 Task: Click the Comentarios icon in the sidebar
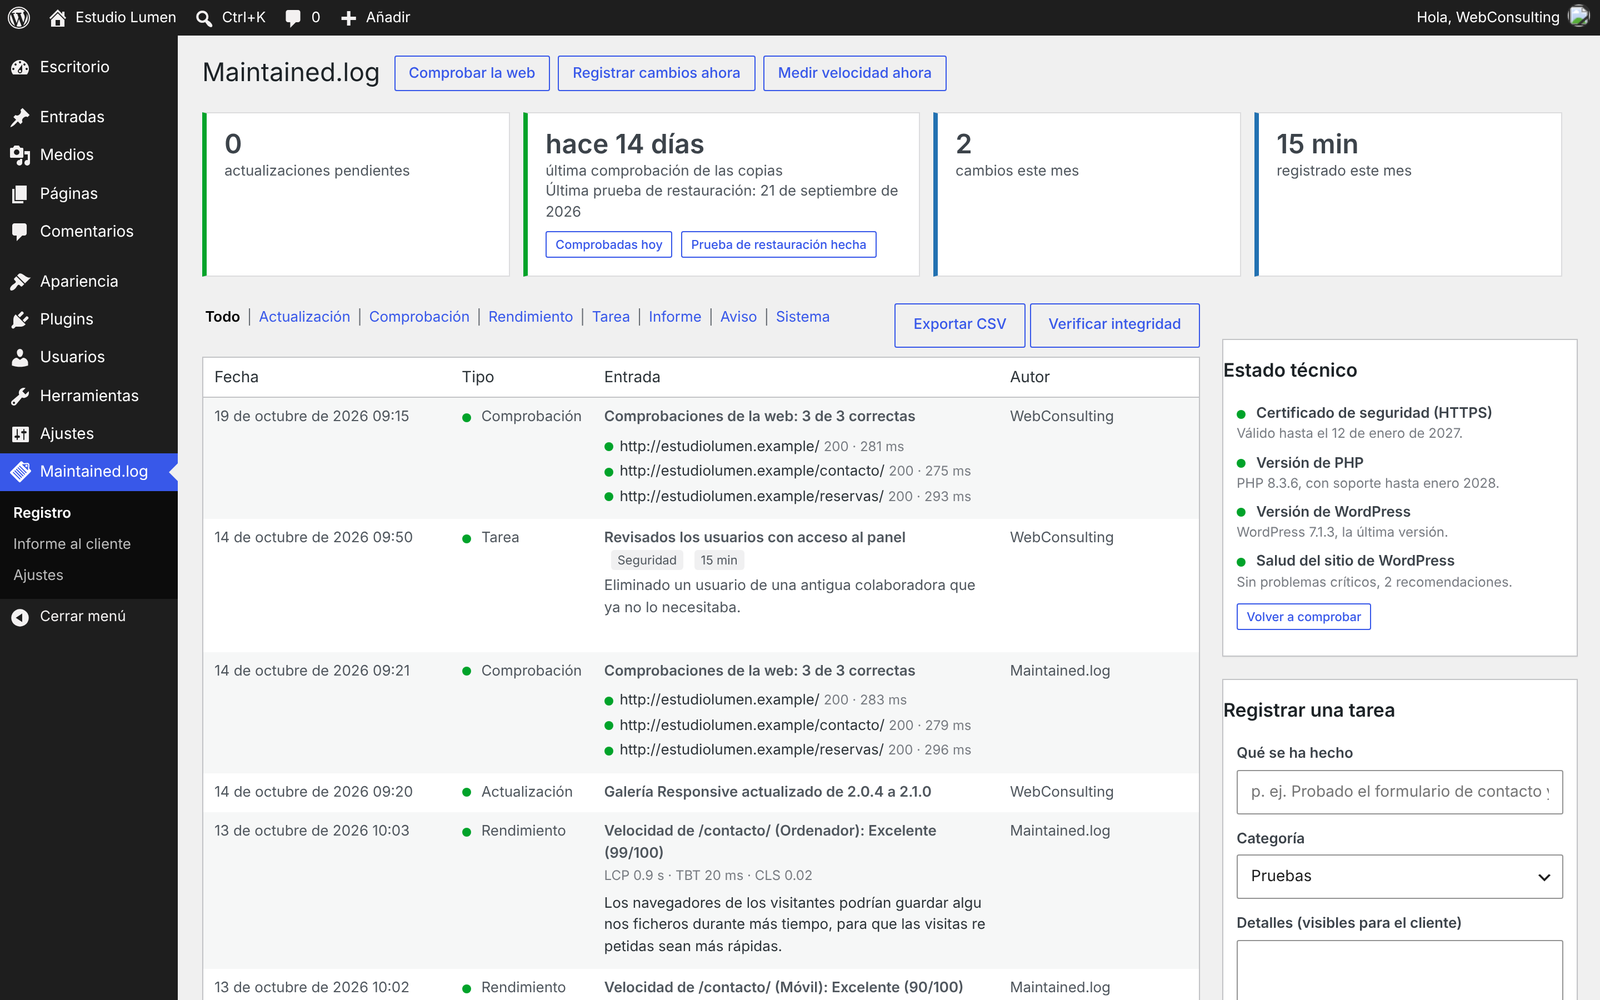point(20,231)
